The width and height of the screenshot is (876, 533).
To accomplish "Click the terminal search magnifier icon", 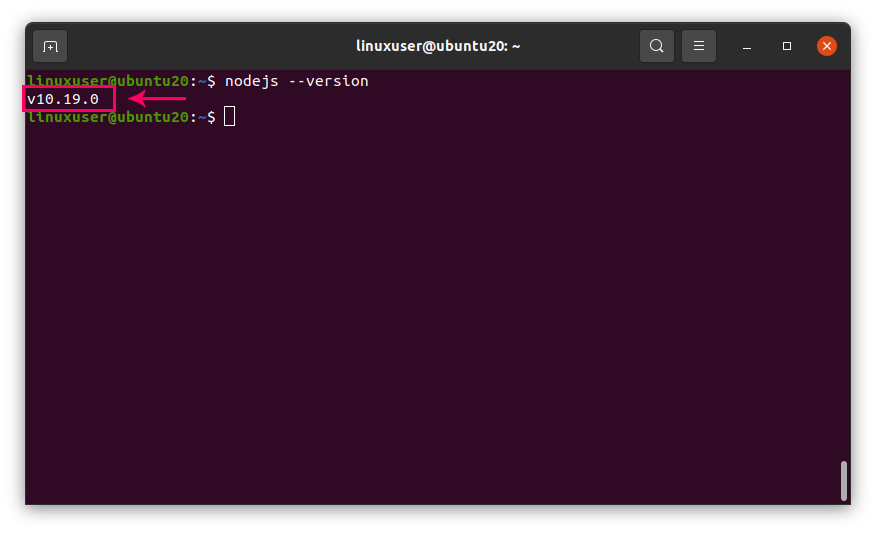I will click(656, 46).
